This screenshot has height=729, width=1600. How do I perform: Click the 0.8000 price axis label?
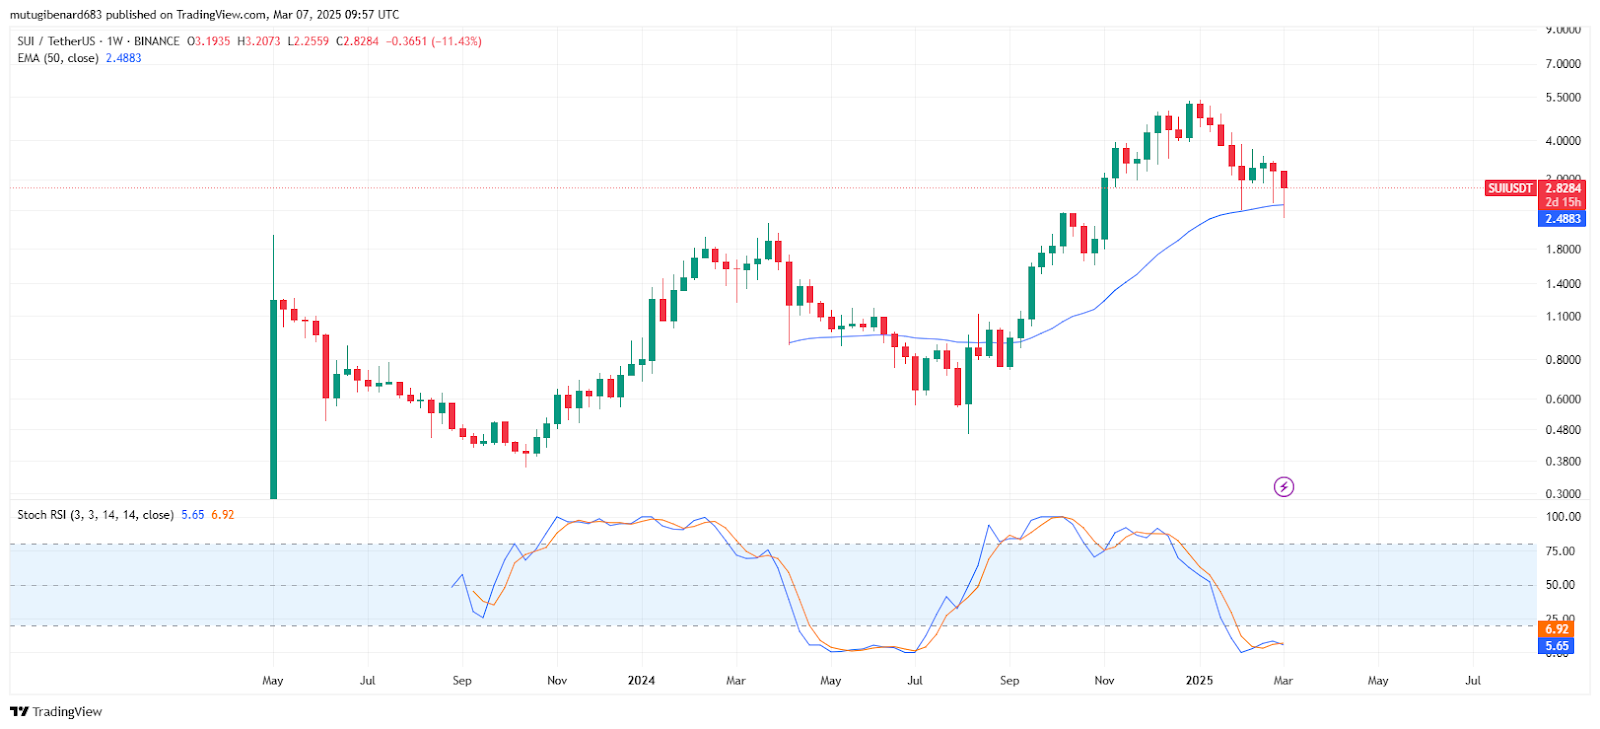coord(1563,360)
